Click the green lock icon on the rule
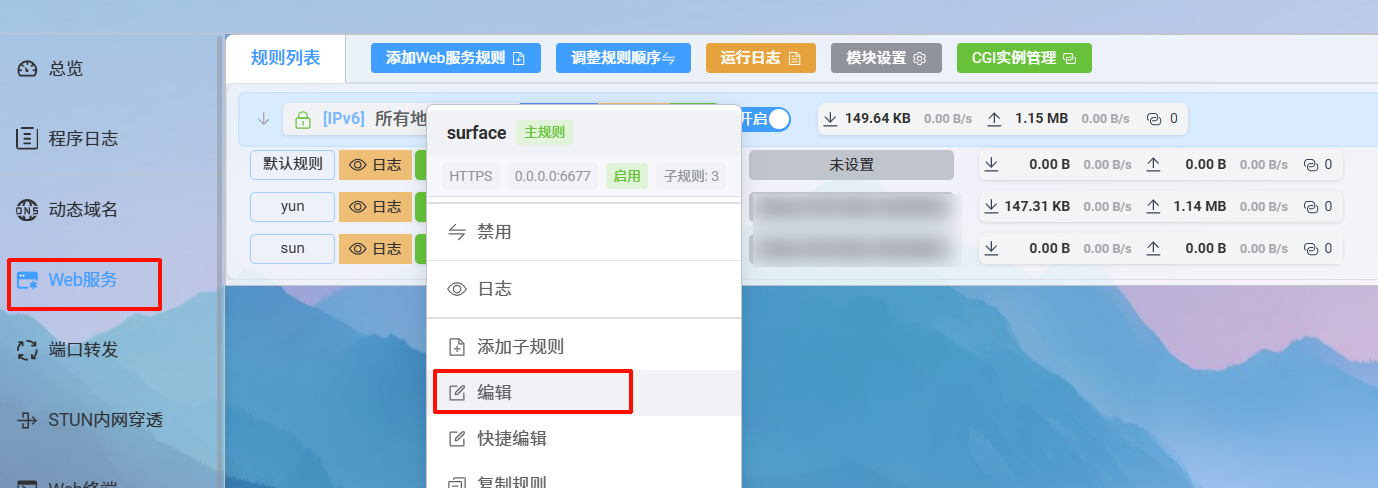Viewport: 1378px width, 488px height. pos(302,120)
